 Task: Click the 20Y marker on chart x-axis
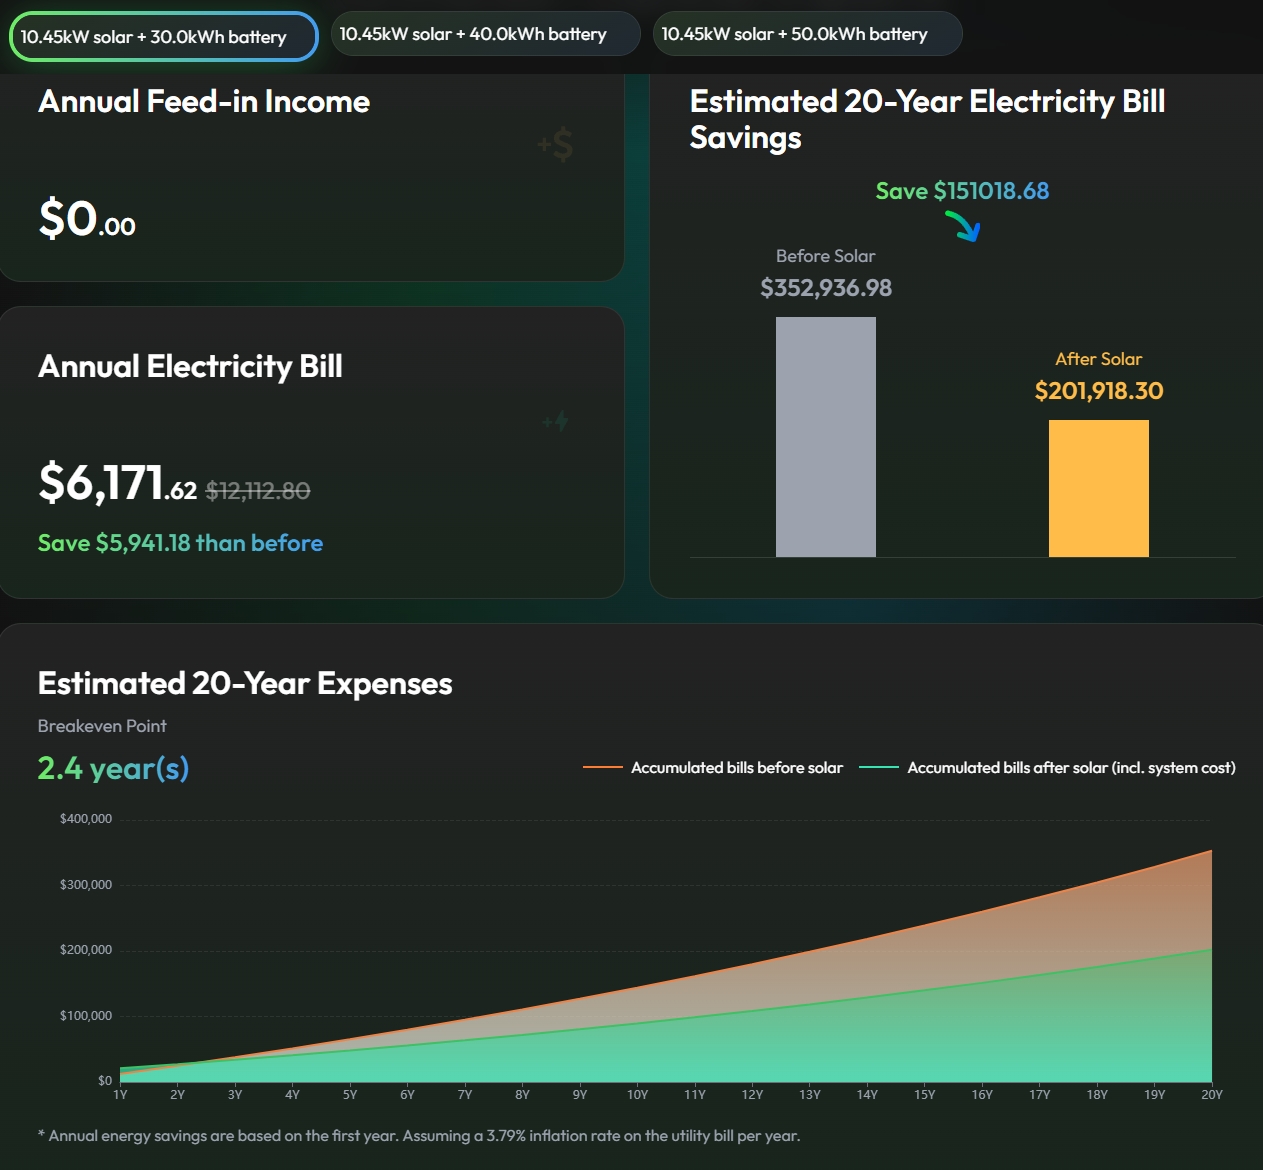(x=1211, y=1095)
